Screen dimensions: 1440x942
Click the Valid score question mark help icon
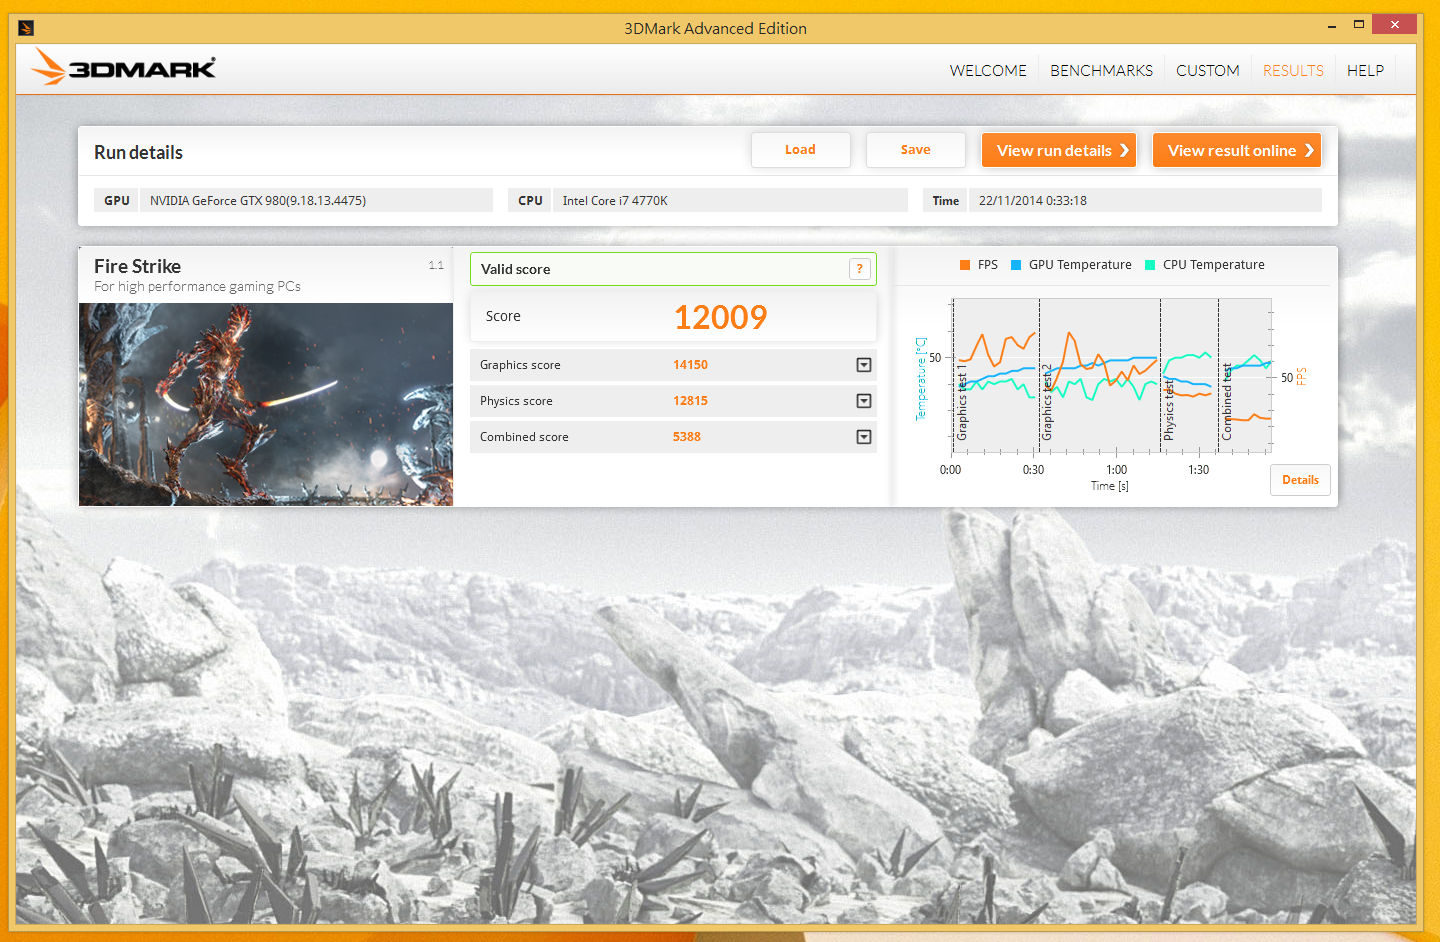[x=859, y=269]
